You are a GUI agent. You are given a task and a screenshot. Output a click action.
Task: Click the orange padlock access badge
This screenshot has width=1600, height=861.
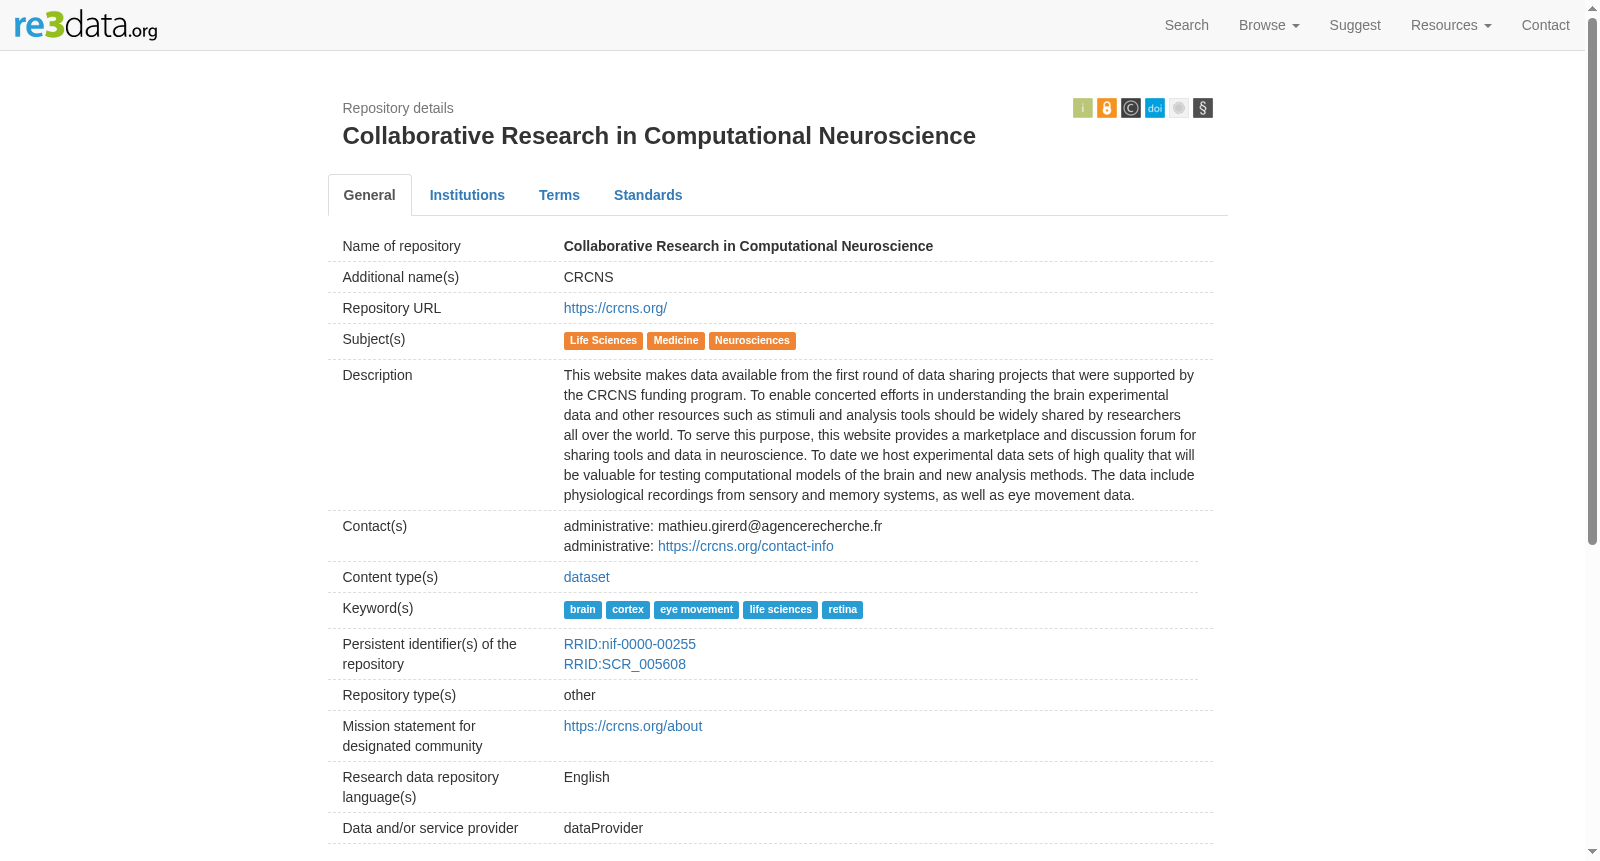[x=1106, y=108]
